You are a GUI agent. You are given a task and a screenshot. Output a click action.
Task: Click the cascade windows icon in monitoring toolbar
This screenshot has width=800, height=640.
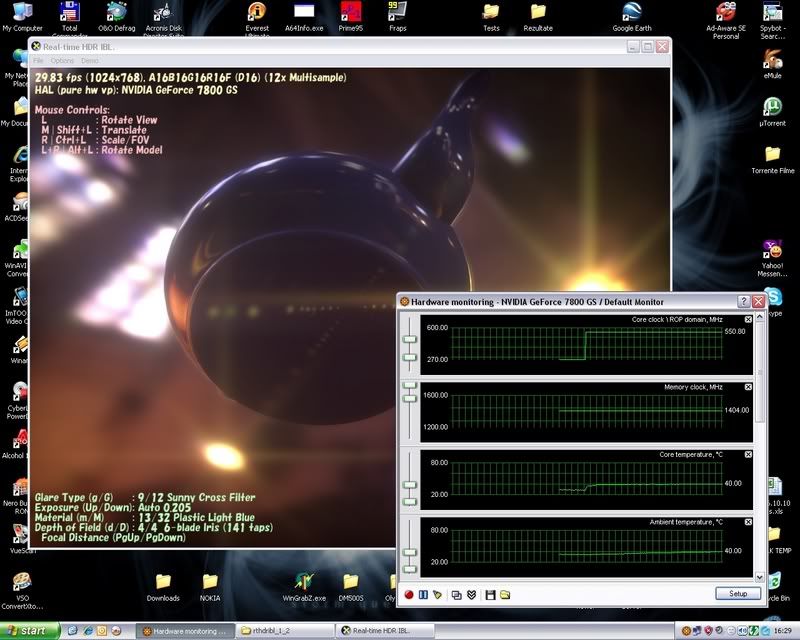tap(456, 594)
